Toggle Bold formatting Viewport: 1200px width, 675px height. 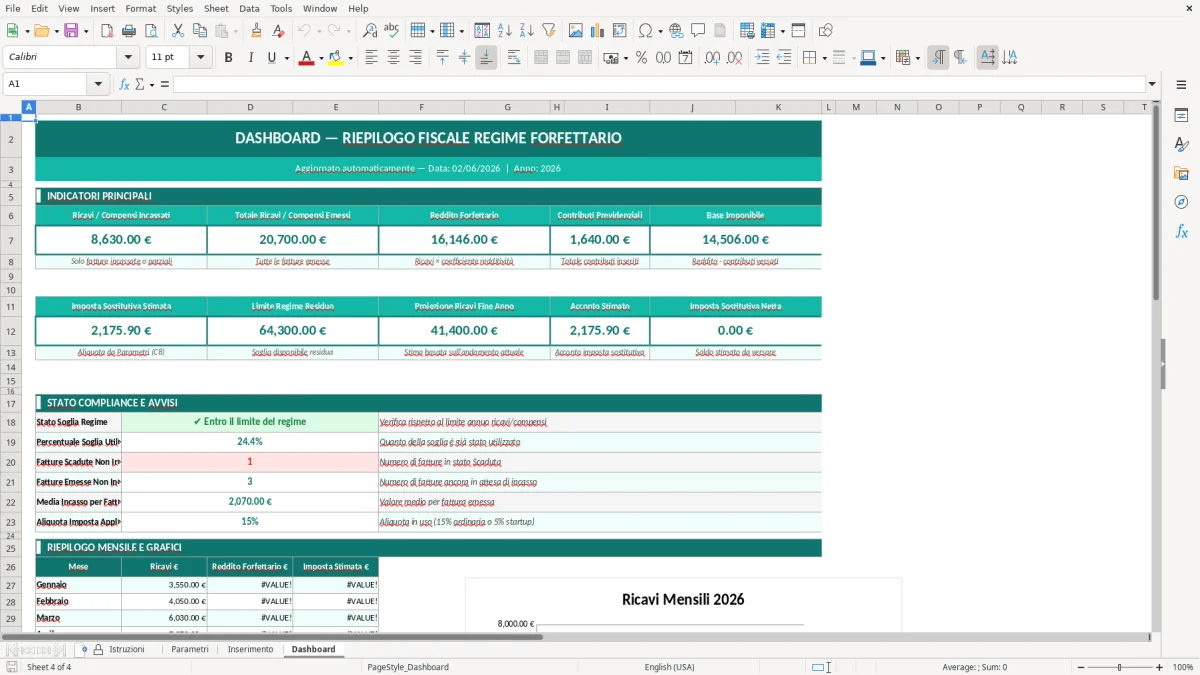click(228, 58)
